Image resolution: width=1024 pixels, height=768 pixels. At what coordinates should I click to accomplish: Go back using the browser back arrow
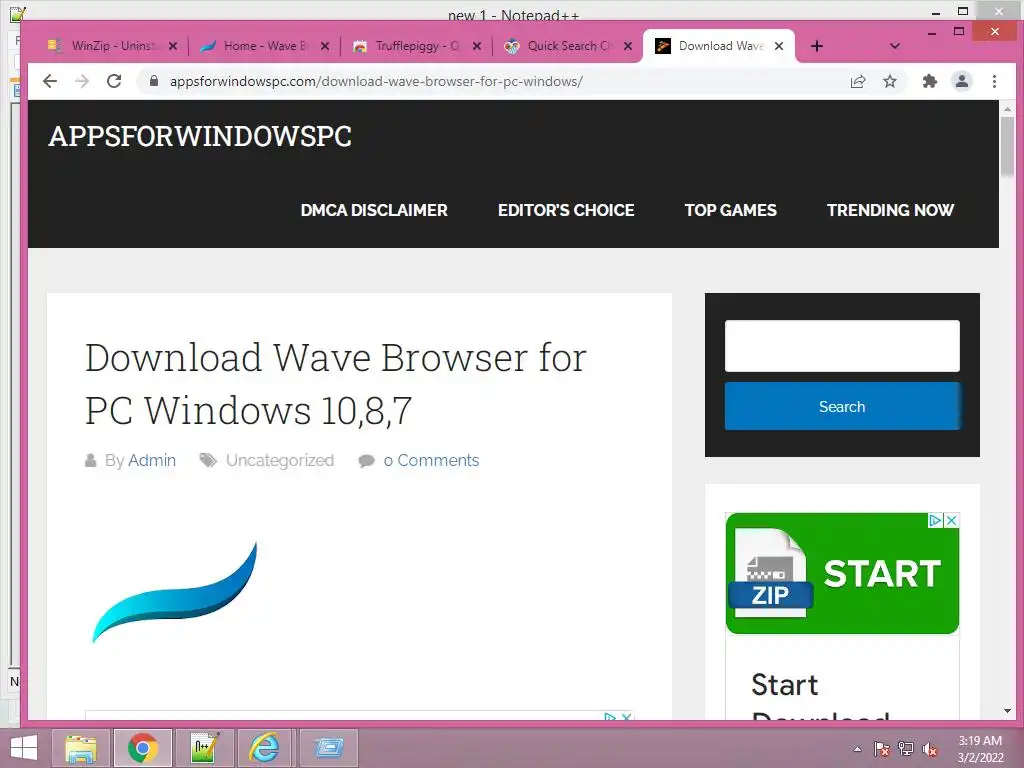point(50,81)
